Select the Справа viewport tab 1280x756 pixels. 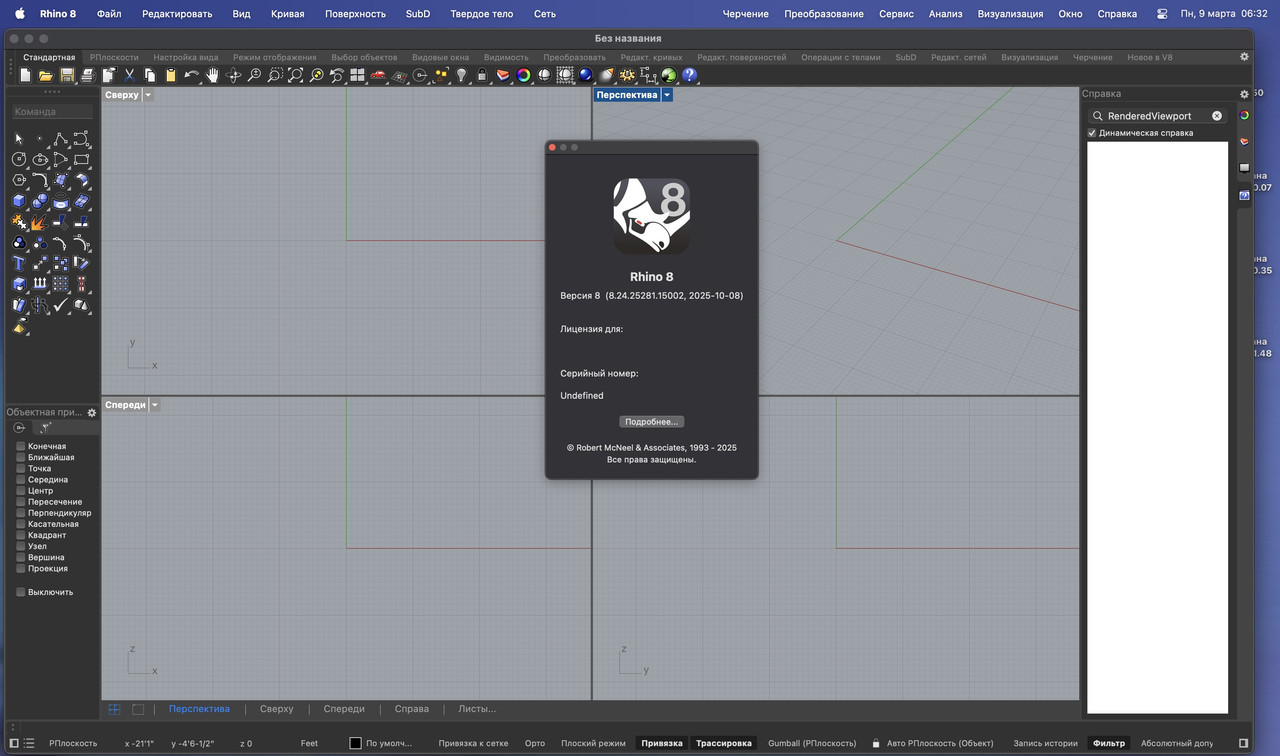412,709
